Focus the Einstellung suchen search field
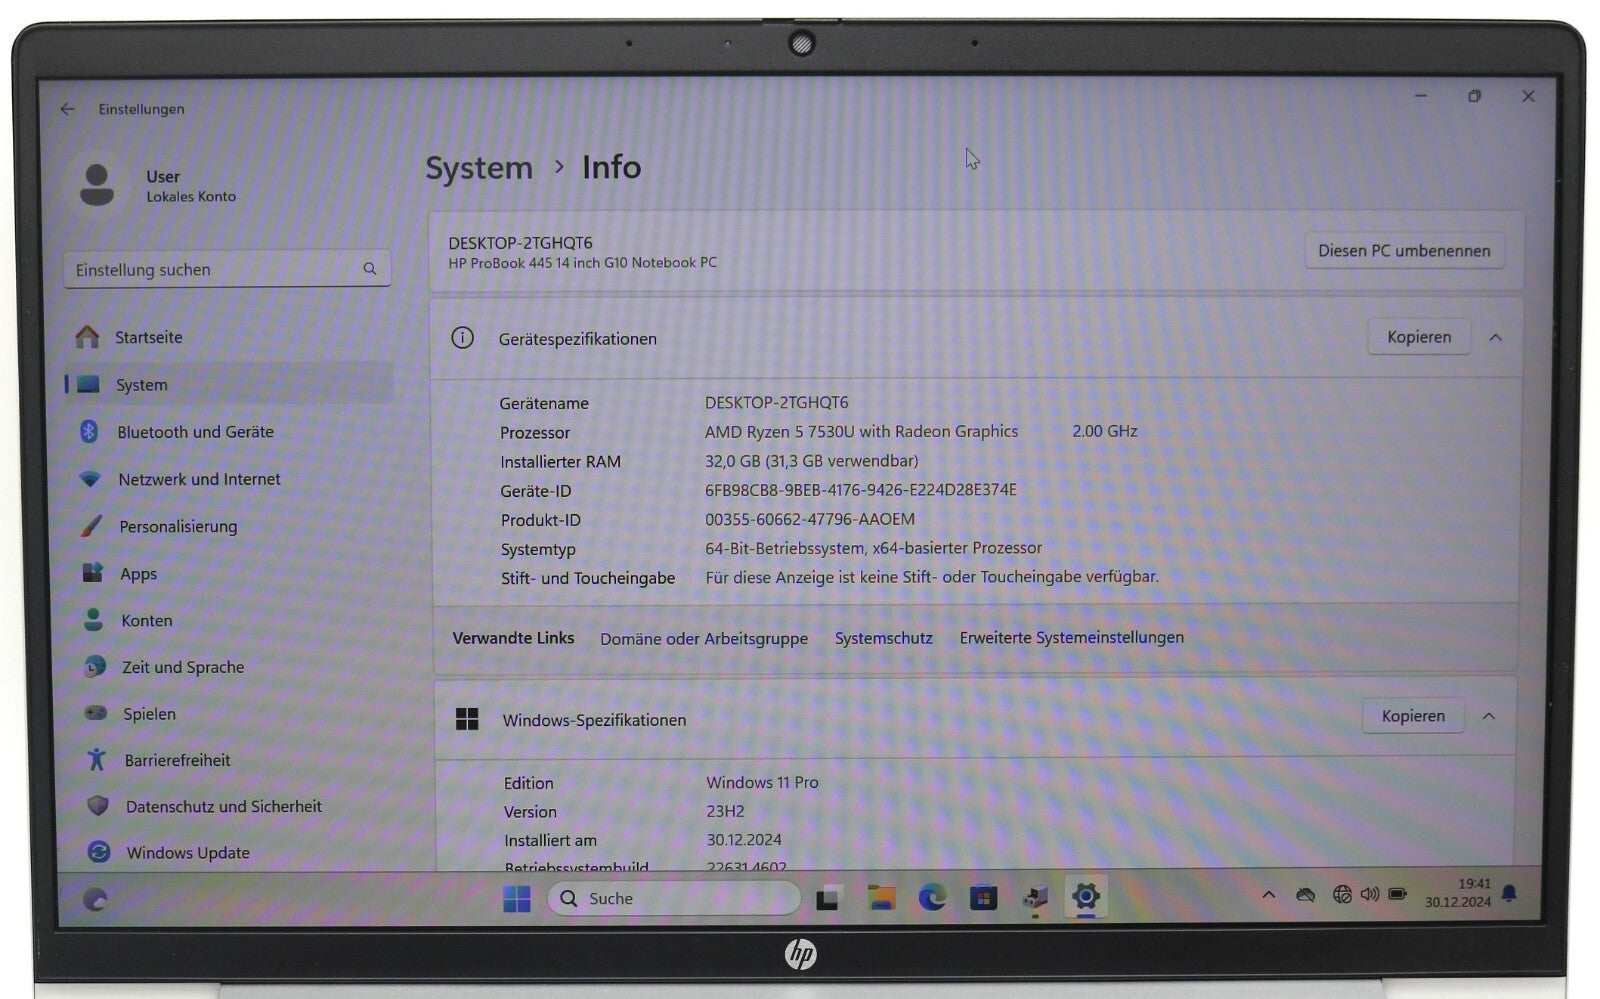The width and height of the screenshot is (1600, 999). click(227, 269)
